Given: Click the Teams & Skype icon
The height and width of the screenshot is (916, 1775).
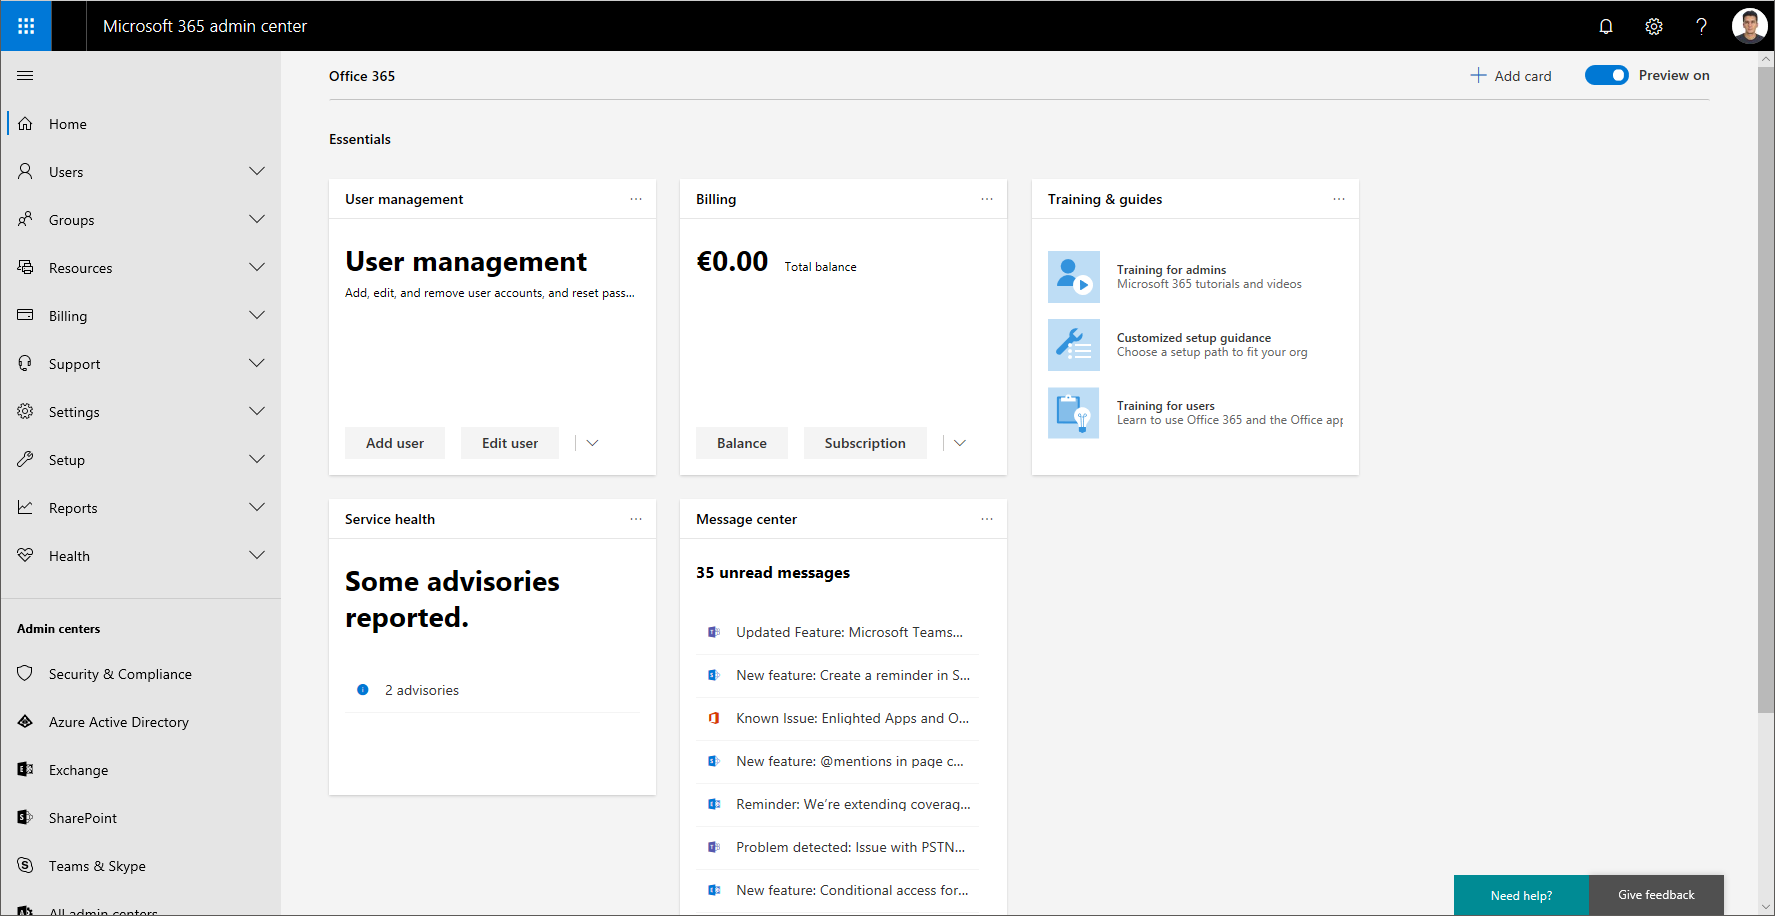Looking at the screenshot, I should tap(26, 865).
